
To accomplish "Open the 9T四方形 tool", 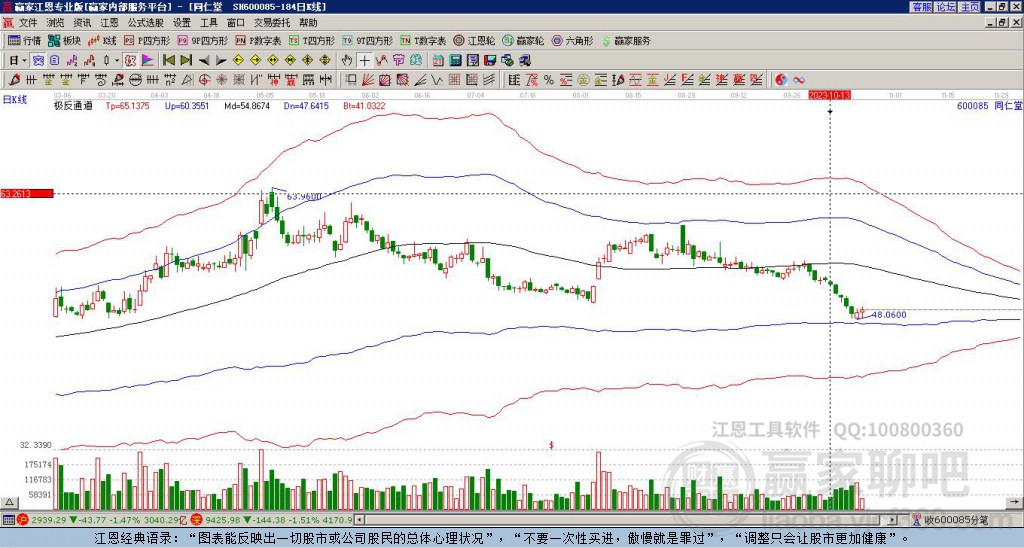I will 368,40.
